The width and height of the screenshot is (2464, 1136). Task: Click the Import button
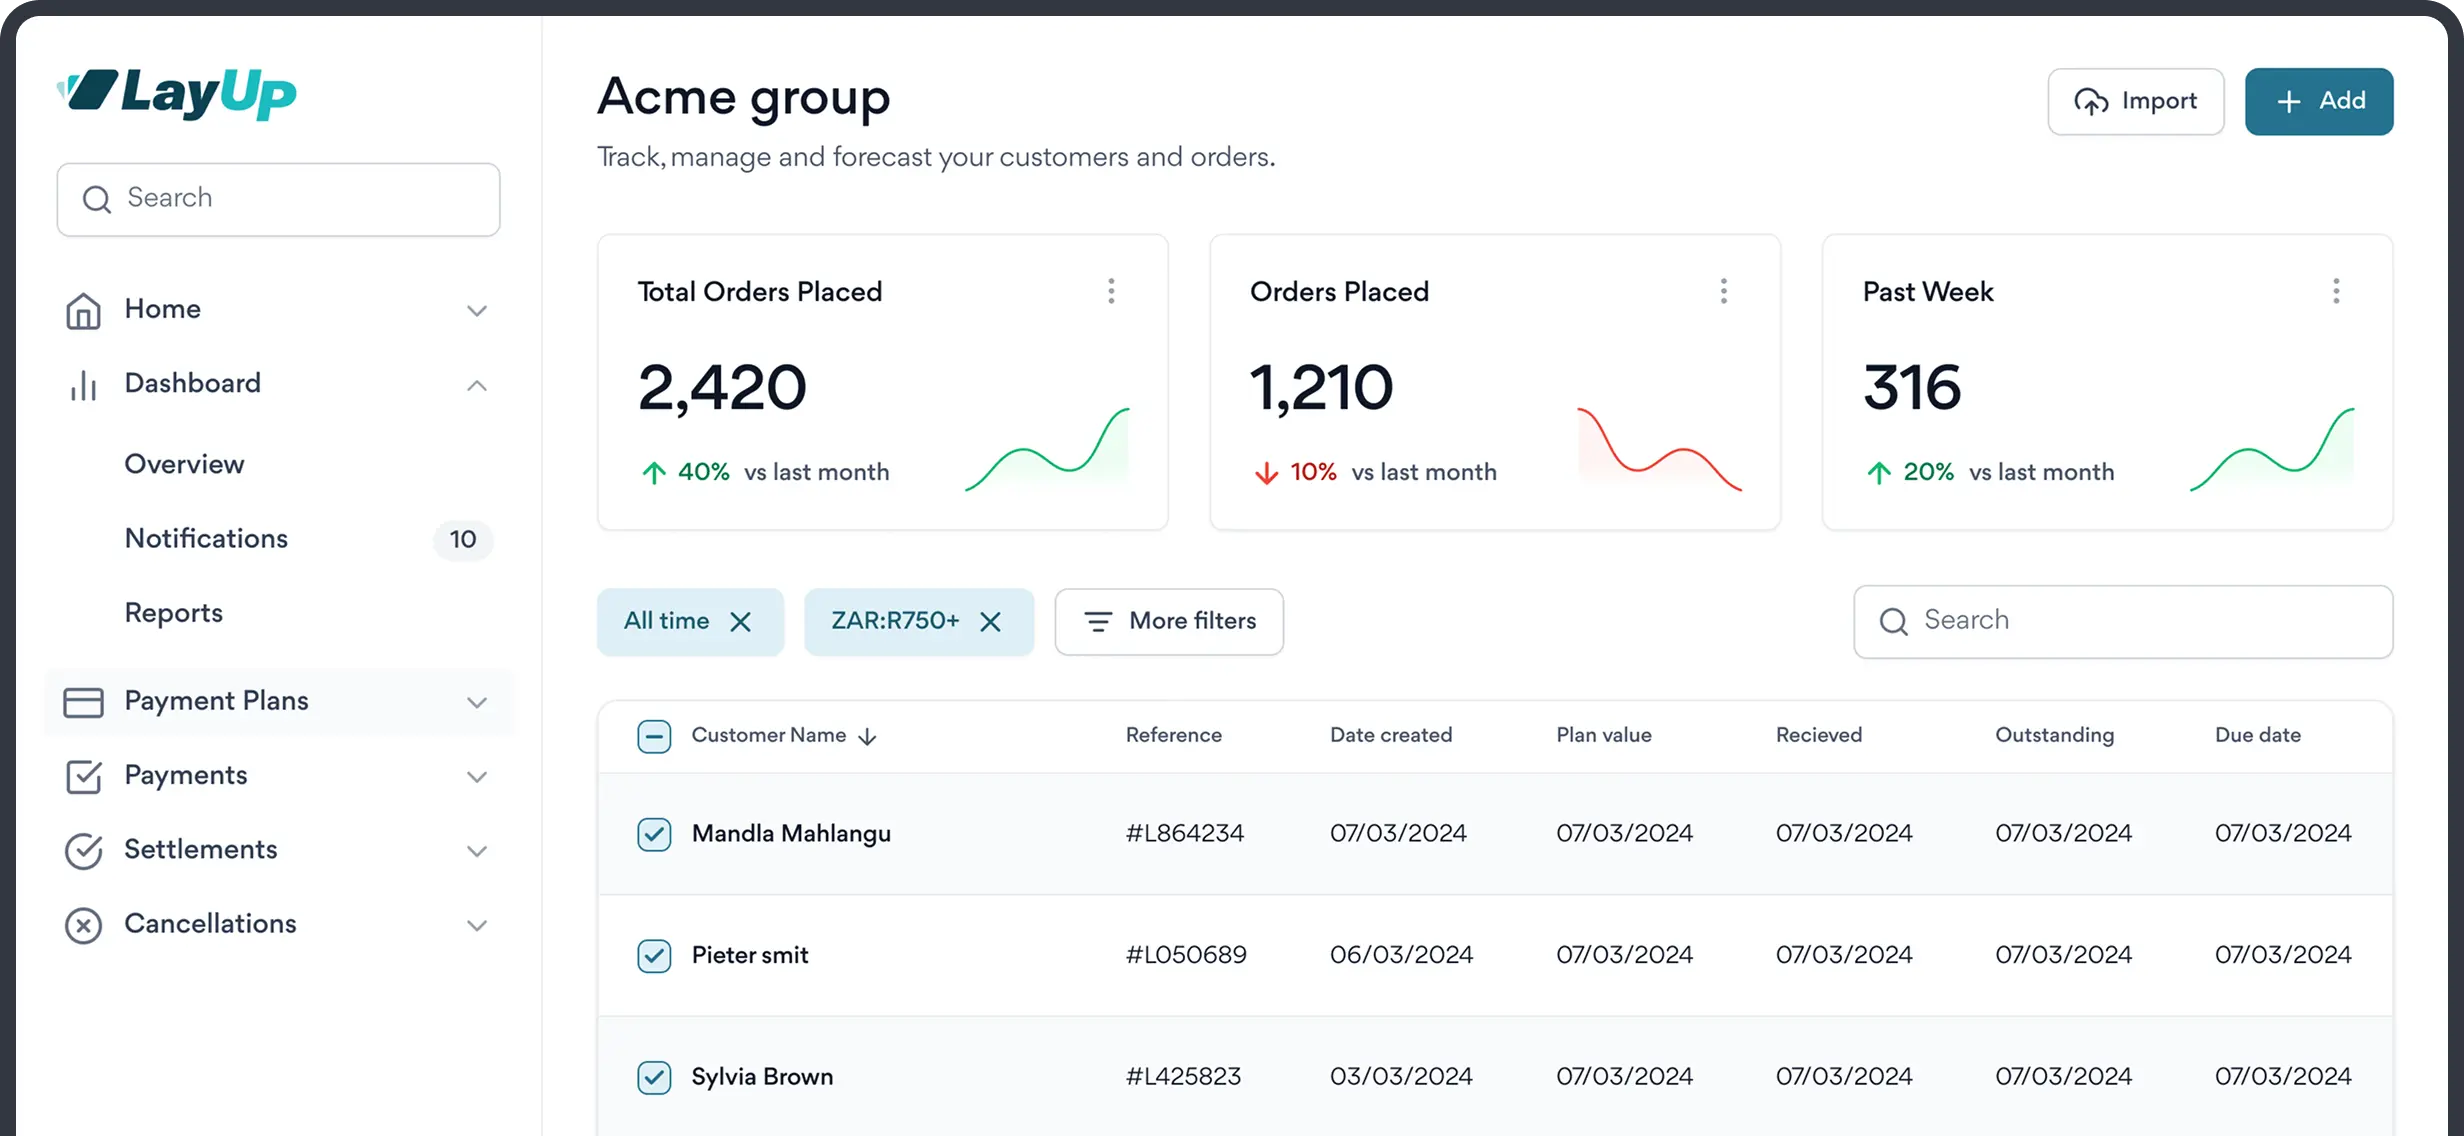[x=2135, y=101]
